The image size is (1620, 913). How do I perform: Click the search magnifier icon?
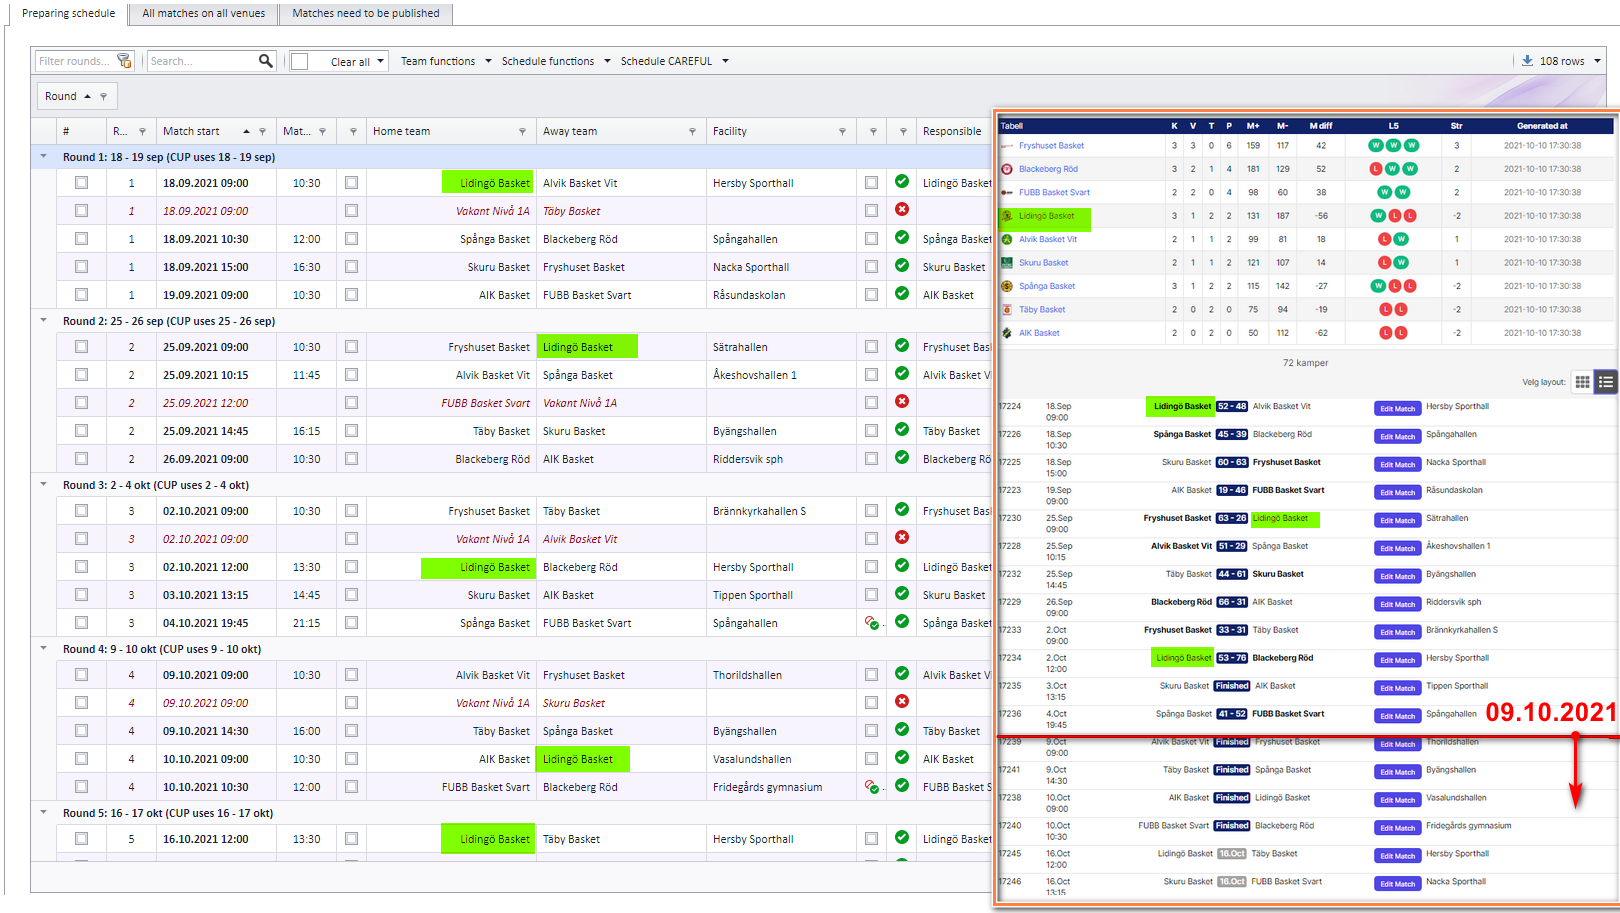(266, 61)
